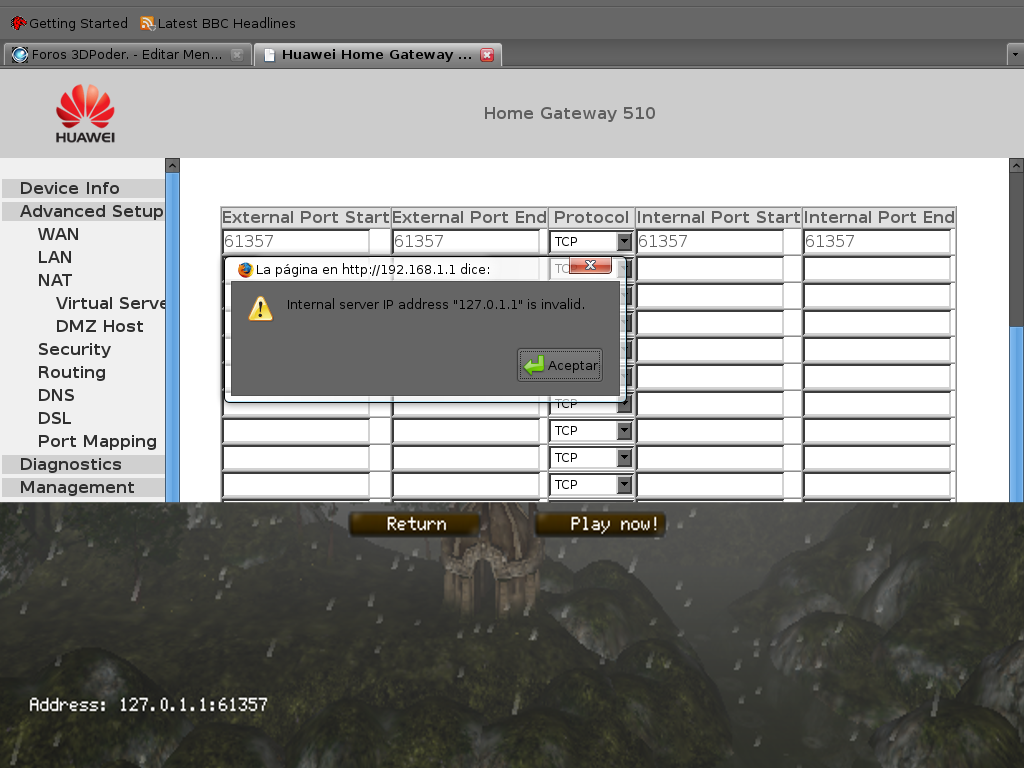The height and width of the screenshot is (768, 1024).
Task: Click the Huawei logo
Action: [85, 114]
